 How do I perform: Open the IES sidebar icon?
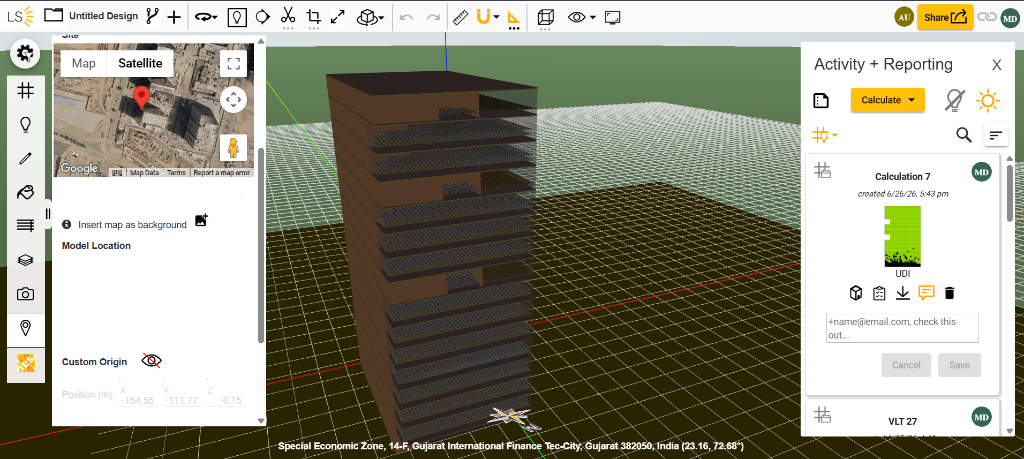(25, 363)
